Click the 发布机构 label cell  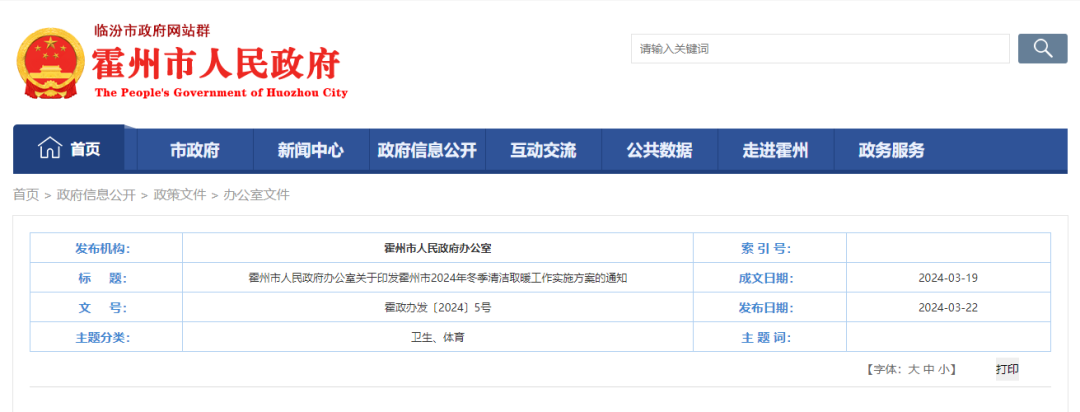click(106, 248)
